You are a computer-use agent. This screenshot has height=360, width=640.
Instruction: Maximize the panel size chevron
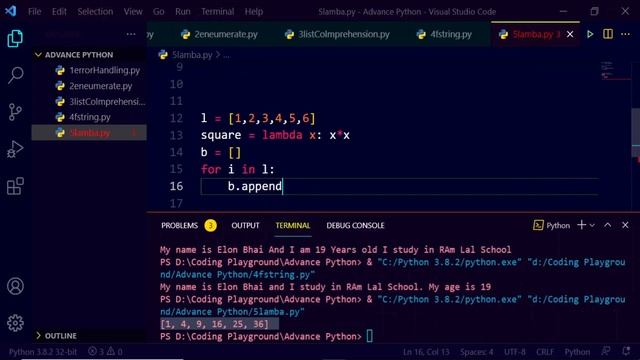pyautogui.click(x=607, y=225)
